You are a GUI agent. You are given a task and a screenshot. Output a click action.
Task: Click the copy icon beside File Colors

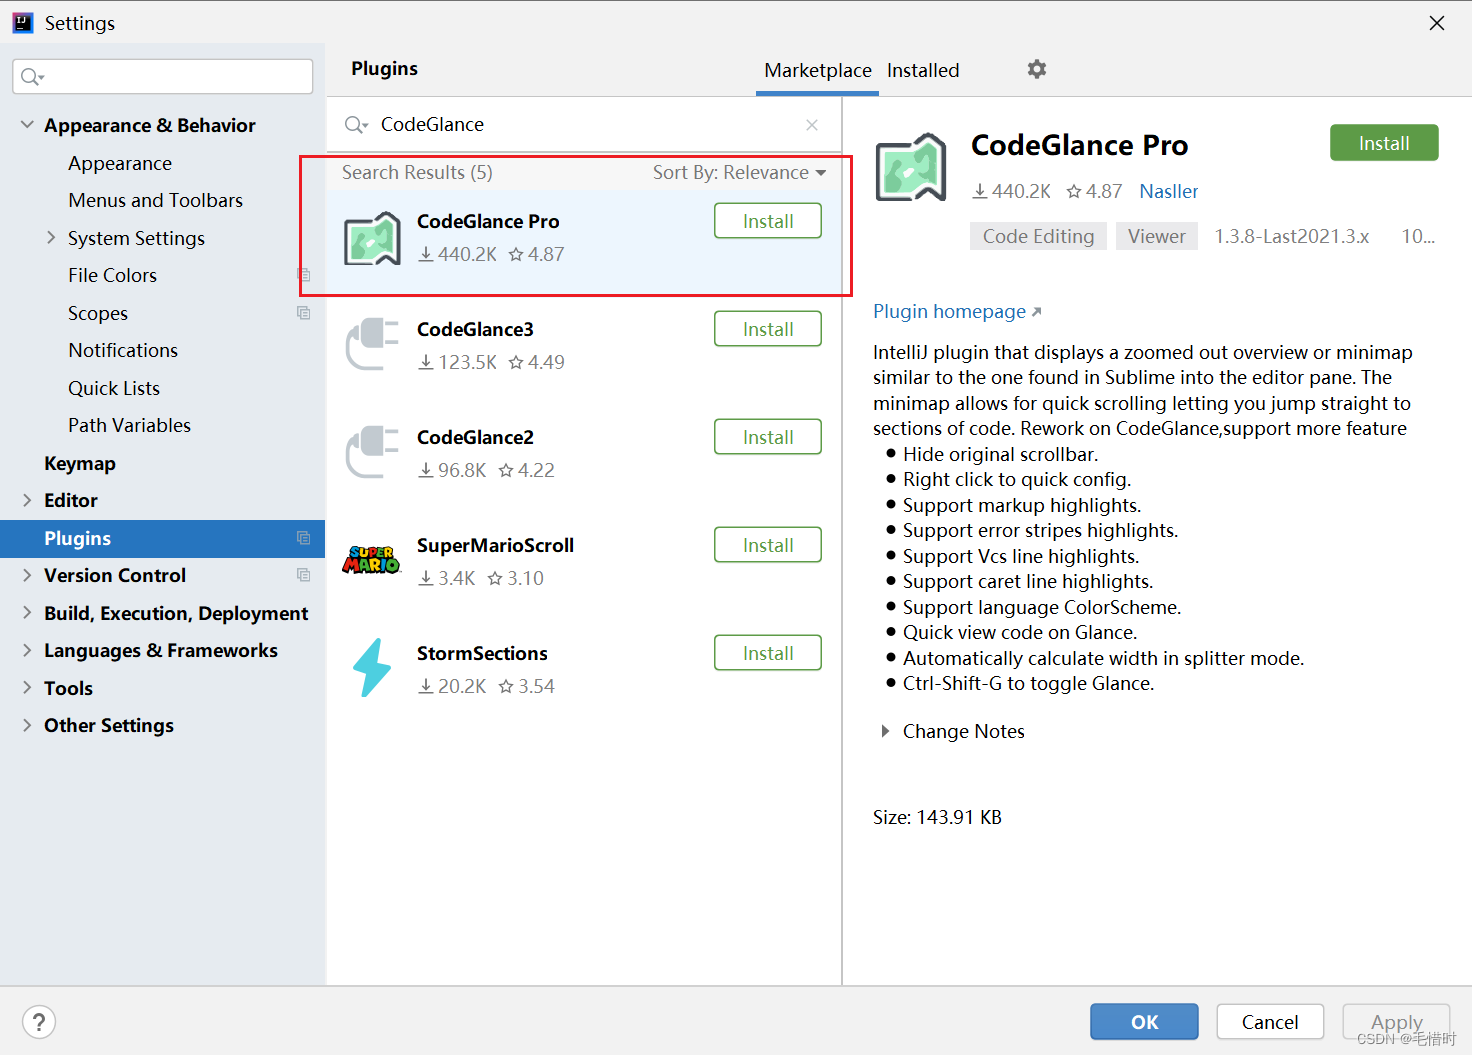point(304,275)
